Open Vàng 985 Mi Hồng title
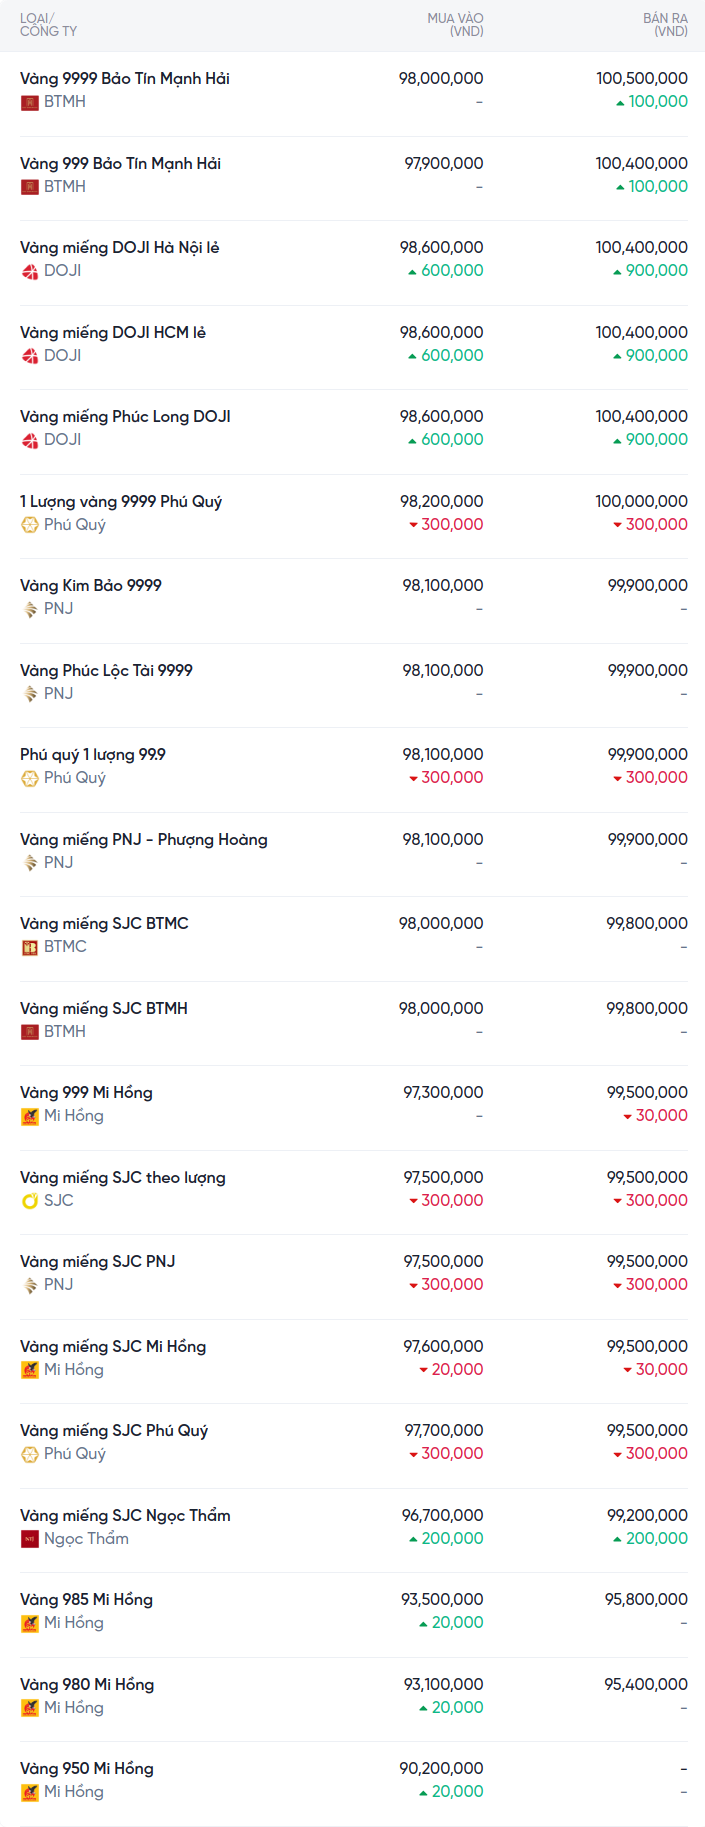Screen dimensions: 705x1827 click(86, 1599)
